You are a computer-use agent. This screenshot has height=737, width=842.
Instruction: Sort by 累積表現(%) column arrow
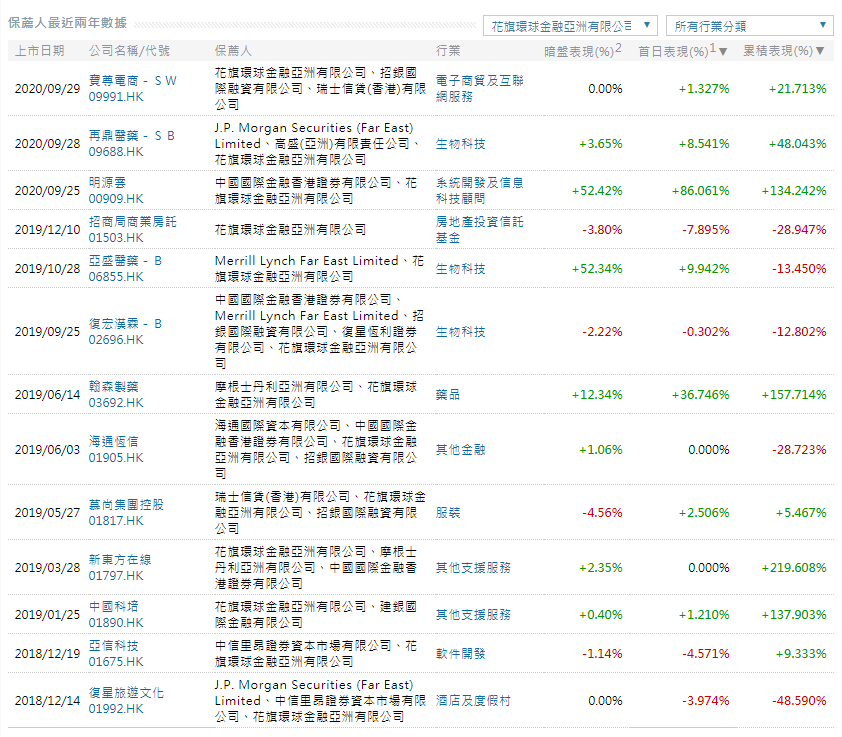[820, 51]
